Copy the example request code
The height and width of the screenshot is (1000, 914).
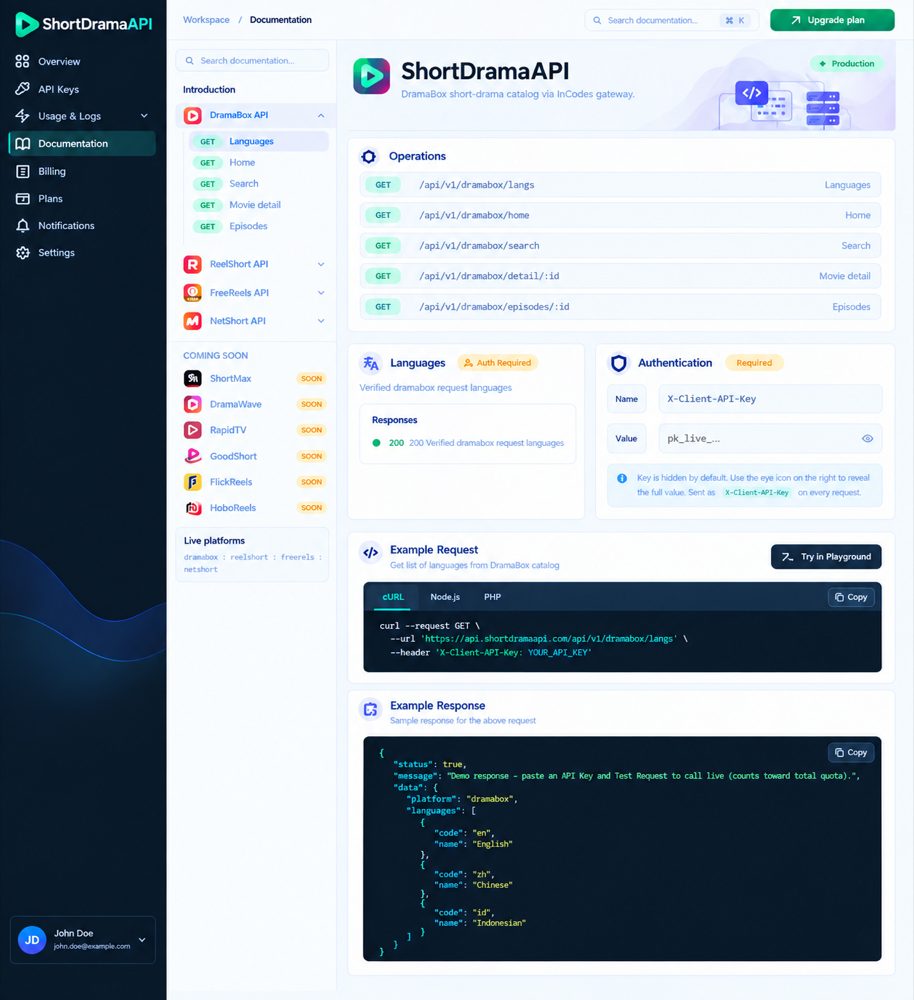(851, 597)
